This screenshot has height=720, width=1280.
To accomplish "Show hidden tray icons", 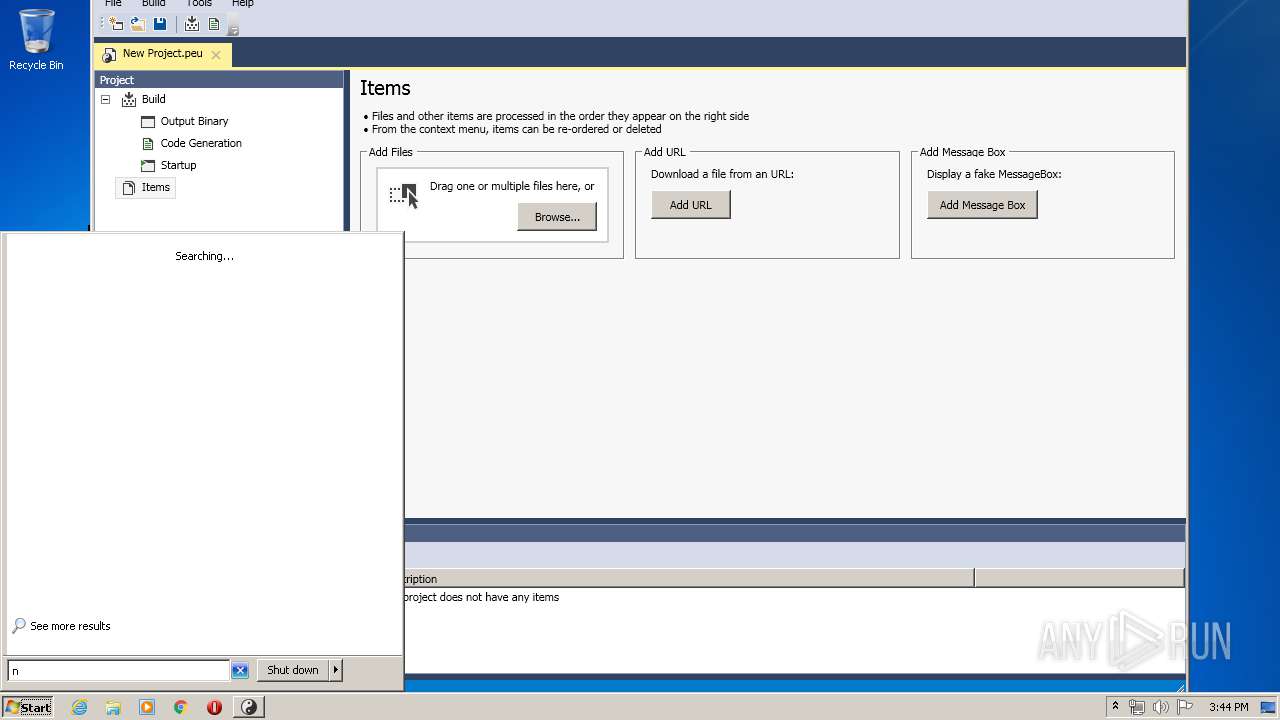I will (x=1115, y=707).
